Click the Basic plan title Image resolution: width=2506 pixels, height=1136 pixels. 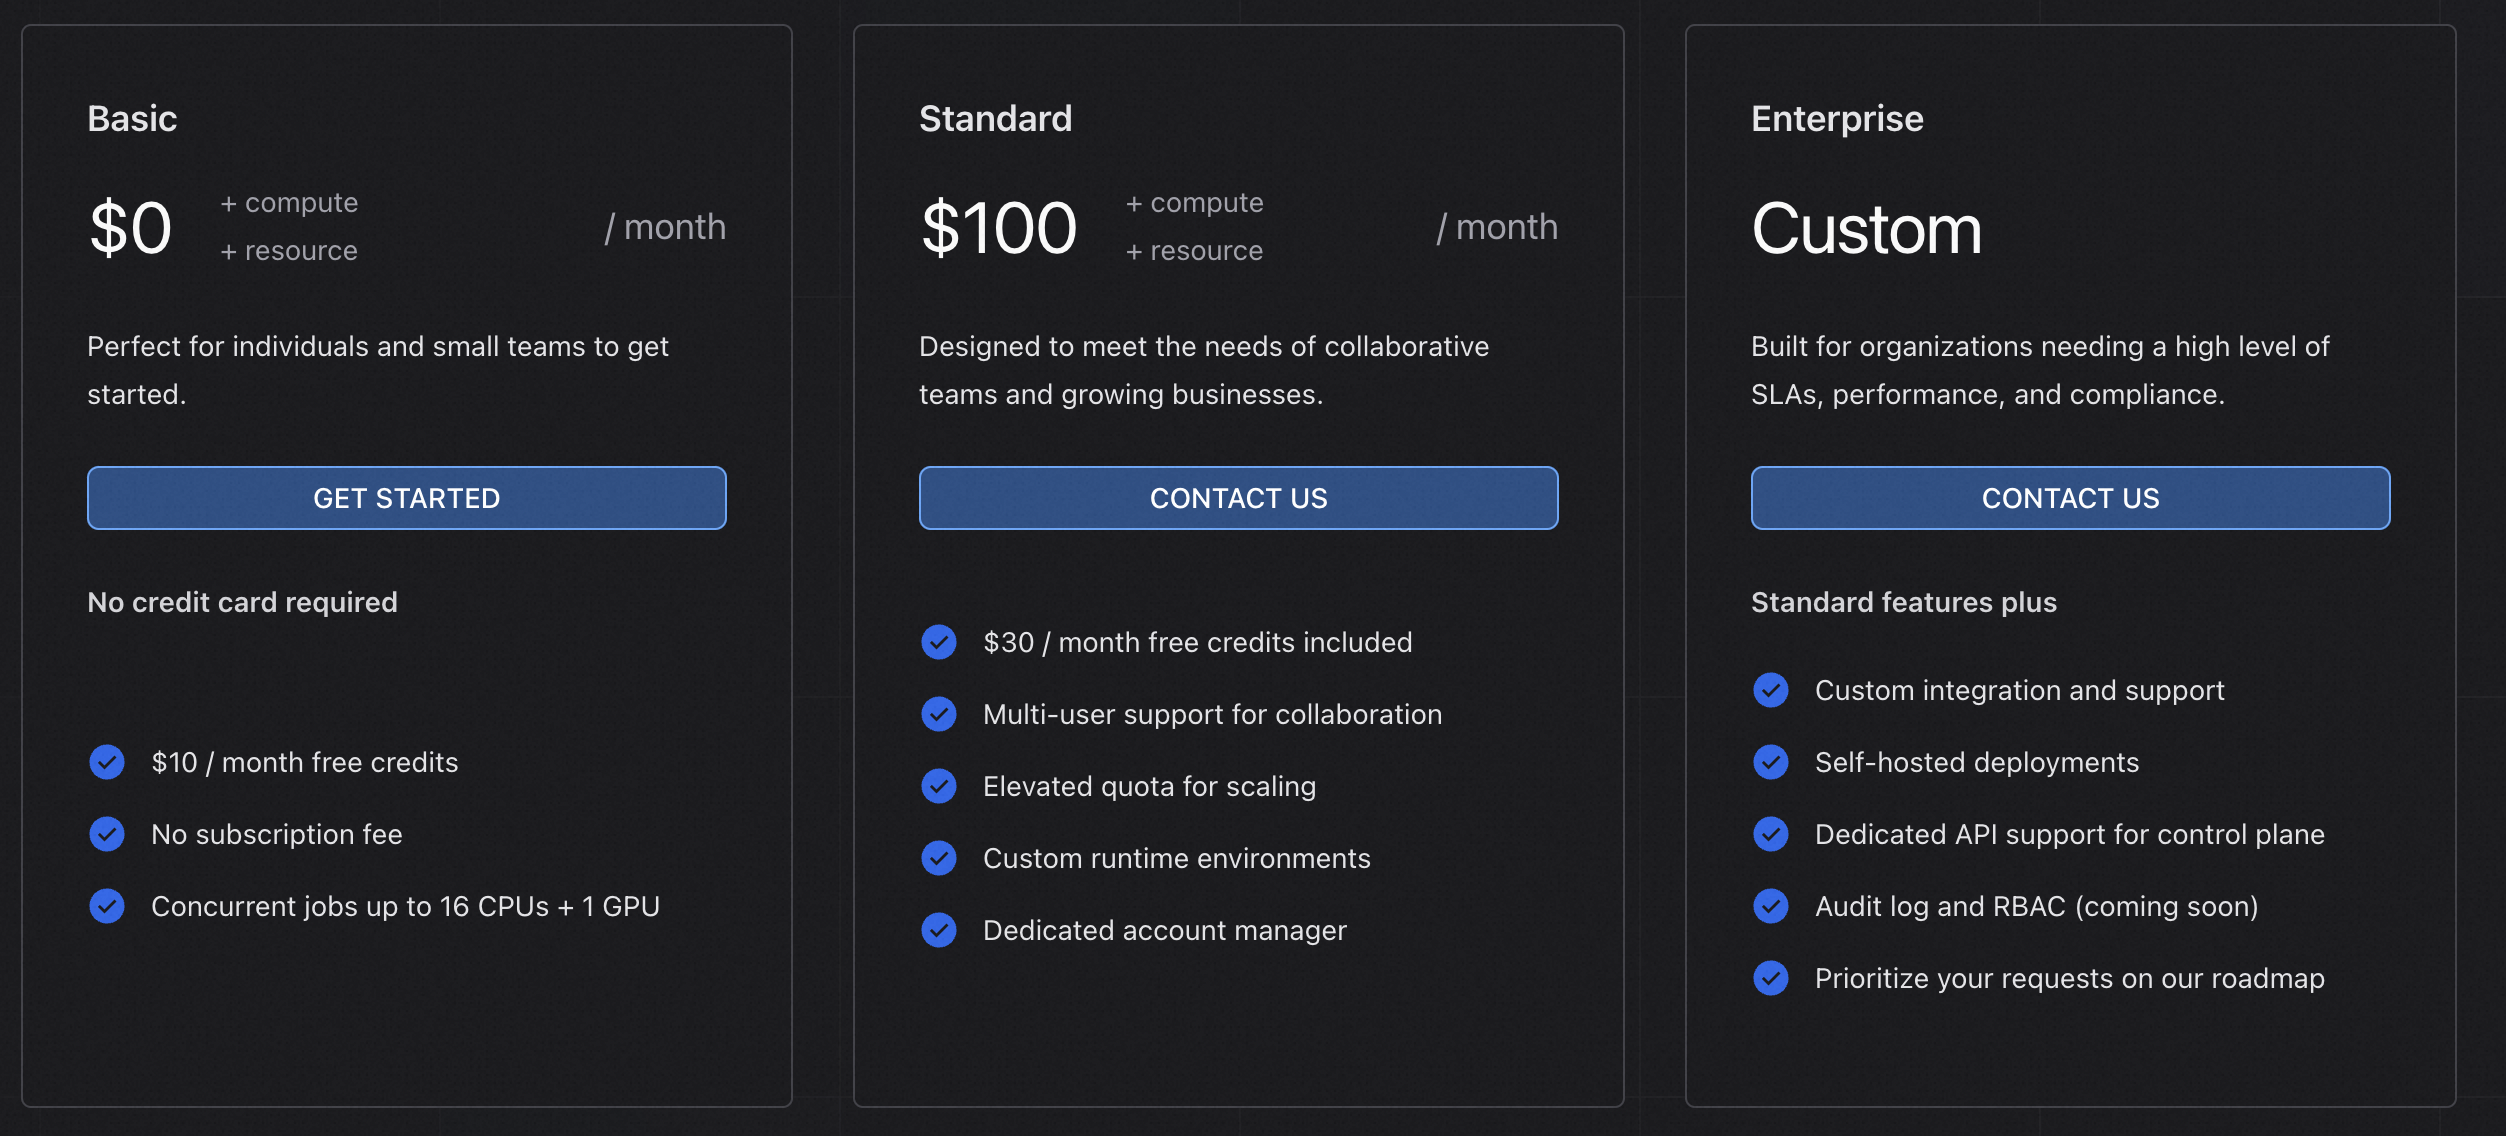pos(132,119)
